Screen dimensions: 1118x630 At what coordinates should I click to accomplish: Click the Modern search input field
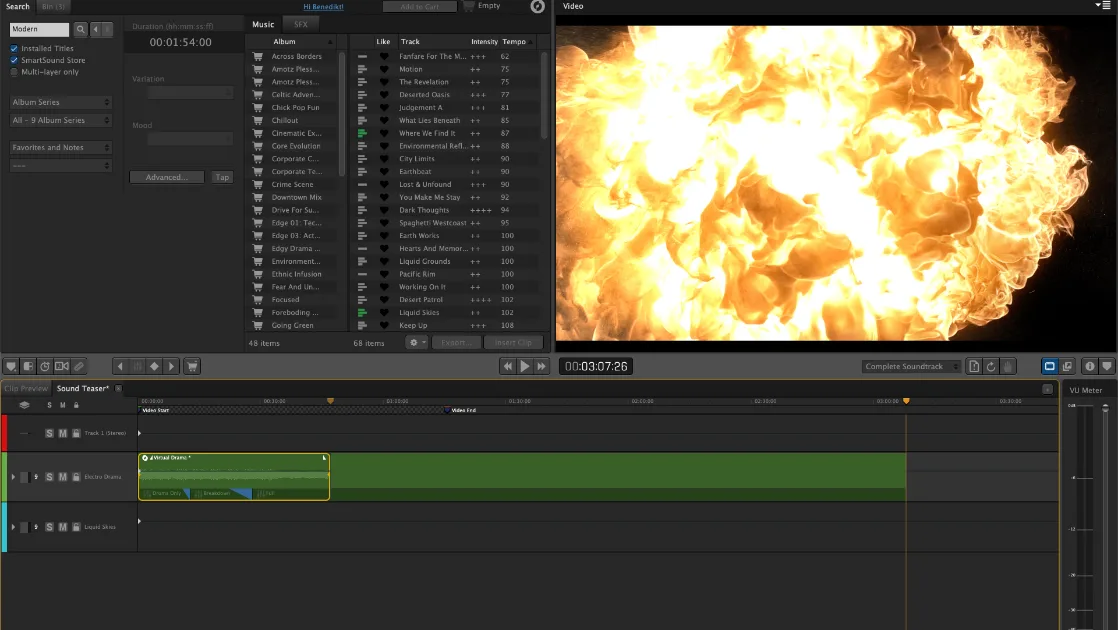(39, 29)
